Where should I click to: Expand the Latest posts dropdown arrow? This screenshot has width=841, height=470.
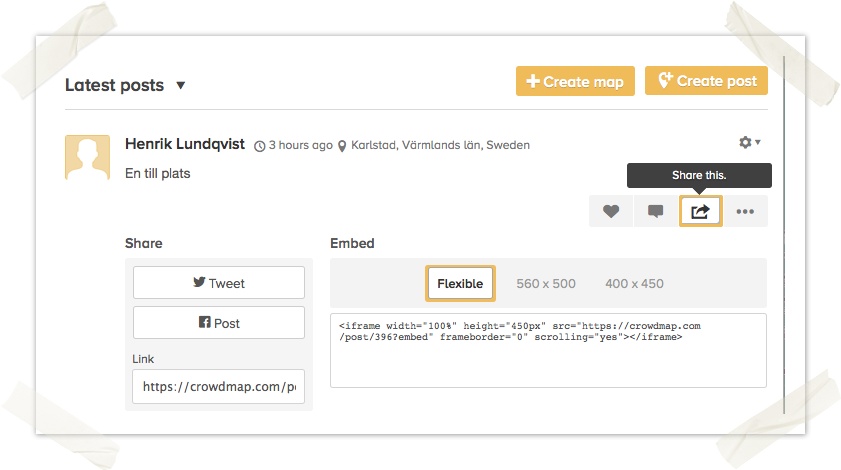click(x=181, y=86)
